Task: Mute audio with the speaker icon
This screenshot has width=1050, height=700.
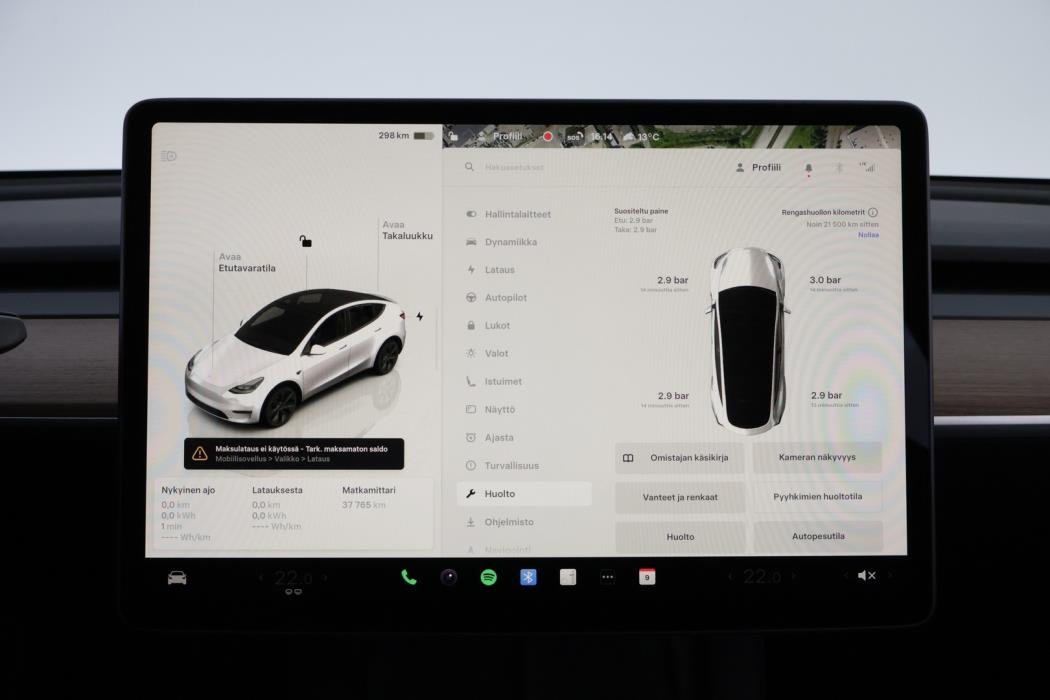Action: click(866, 576)
